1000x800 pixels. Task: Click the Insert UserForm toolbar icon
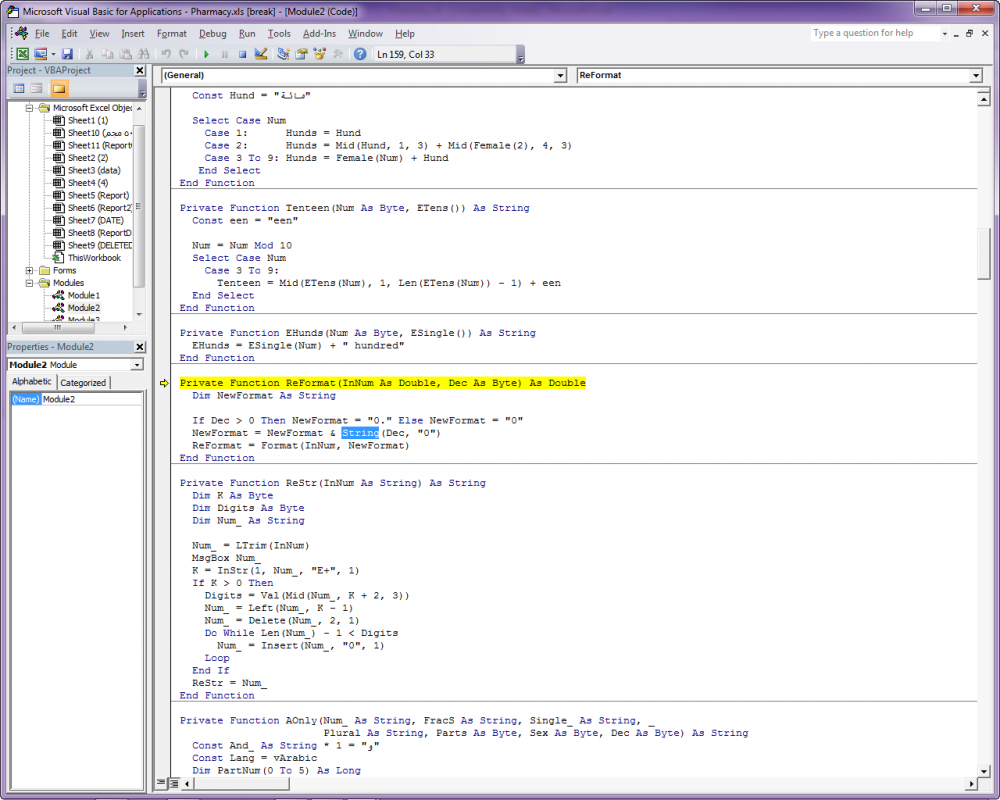41,54
